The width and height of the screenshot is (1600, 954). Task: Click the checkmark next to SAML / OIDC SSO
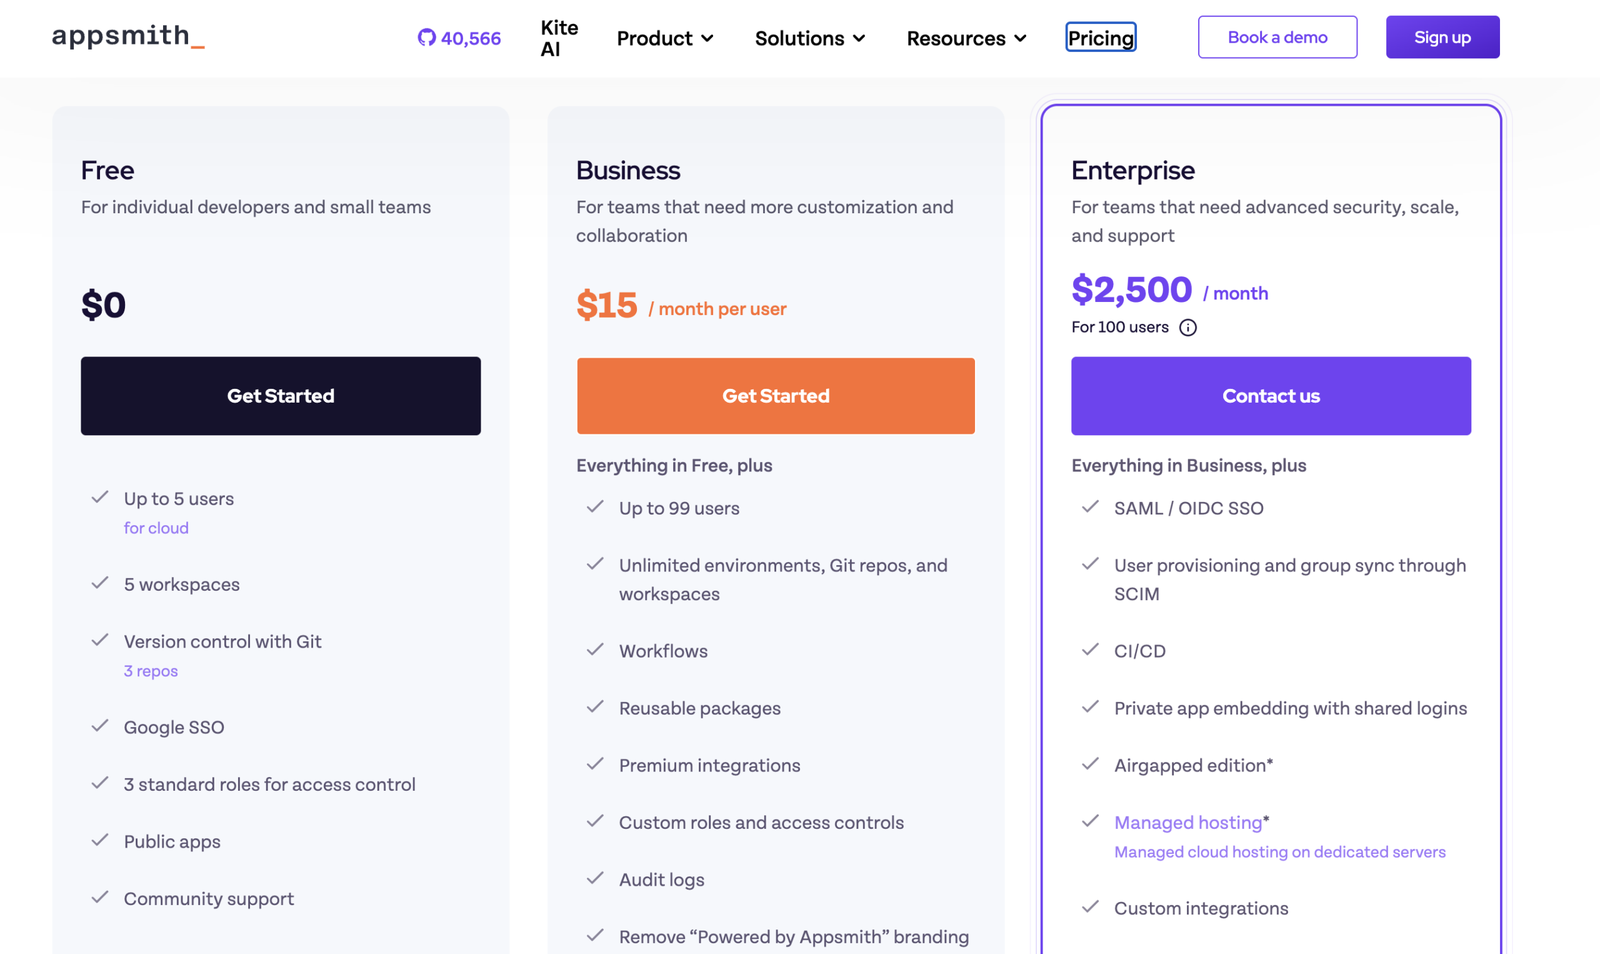[1090, 507]
